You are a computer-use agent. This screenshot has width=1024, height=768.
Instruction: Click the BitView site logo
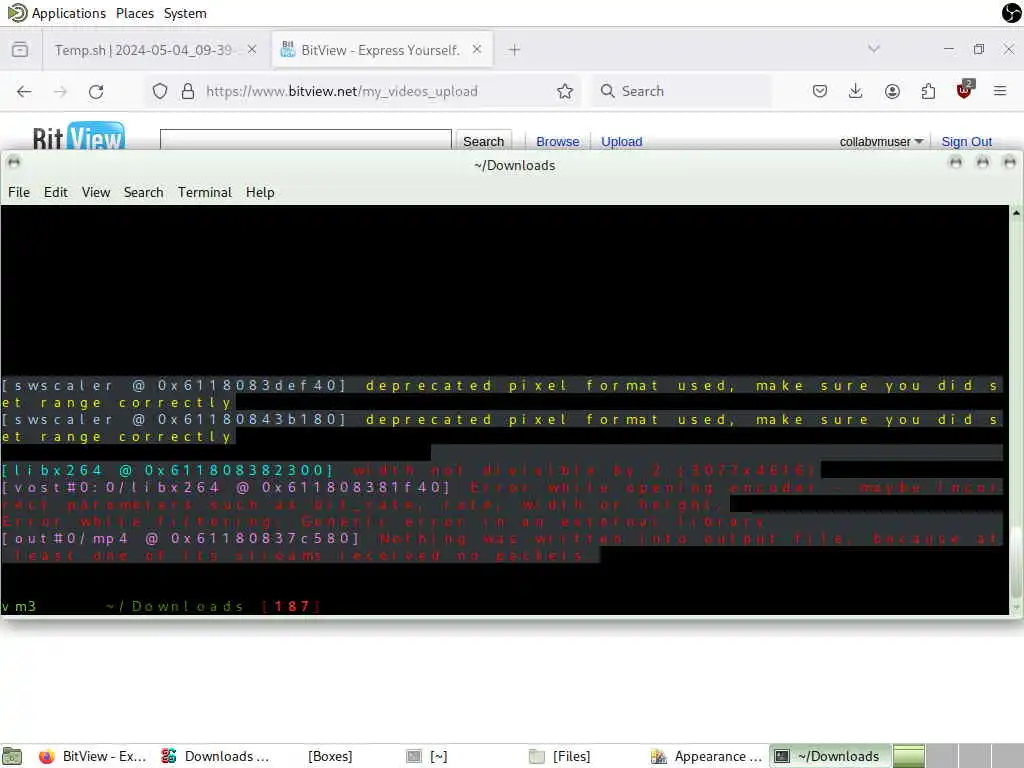(x=78, y=136)
